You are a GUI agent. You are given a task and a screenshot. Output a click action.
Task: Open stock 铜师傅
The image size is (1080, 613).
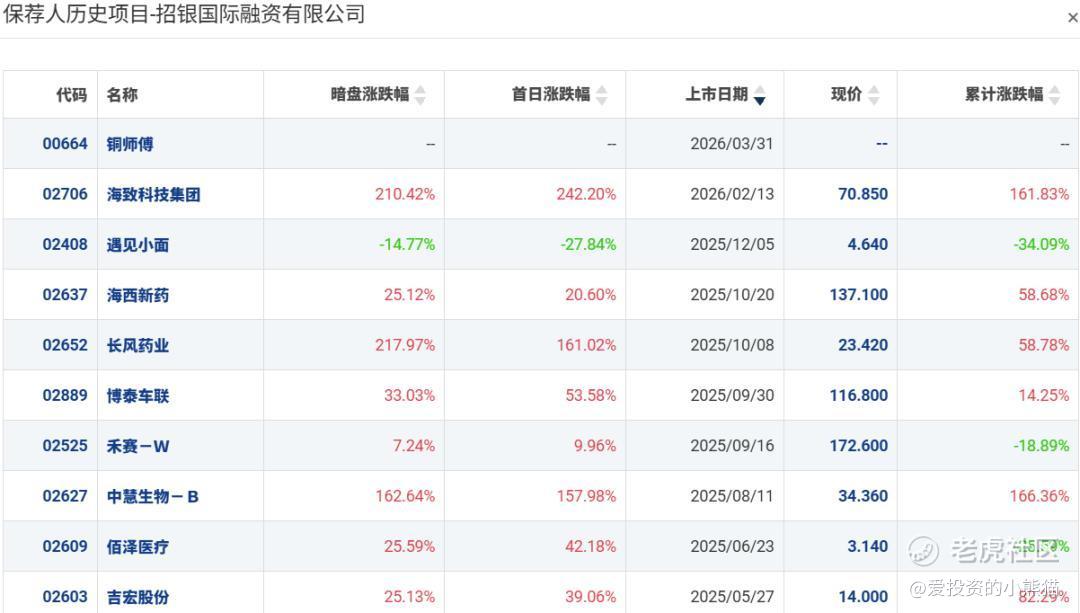[129, 144]
